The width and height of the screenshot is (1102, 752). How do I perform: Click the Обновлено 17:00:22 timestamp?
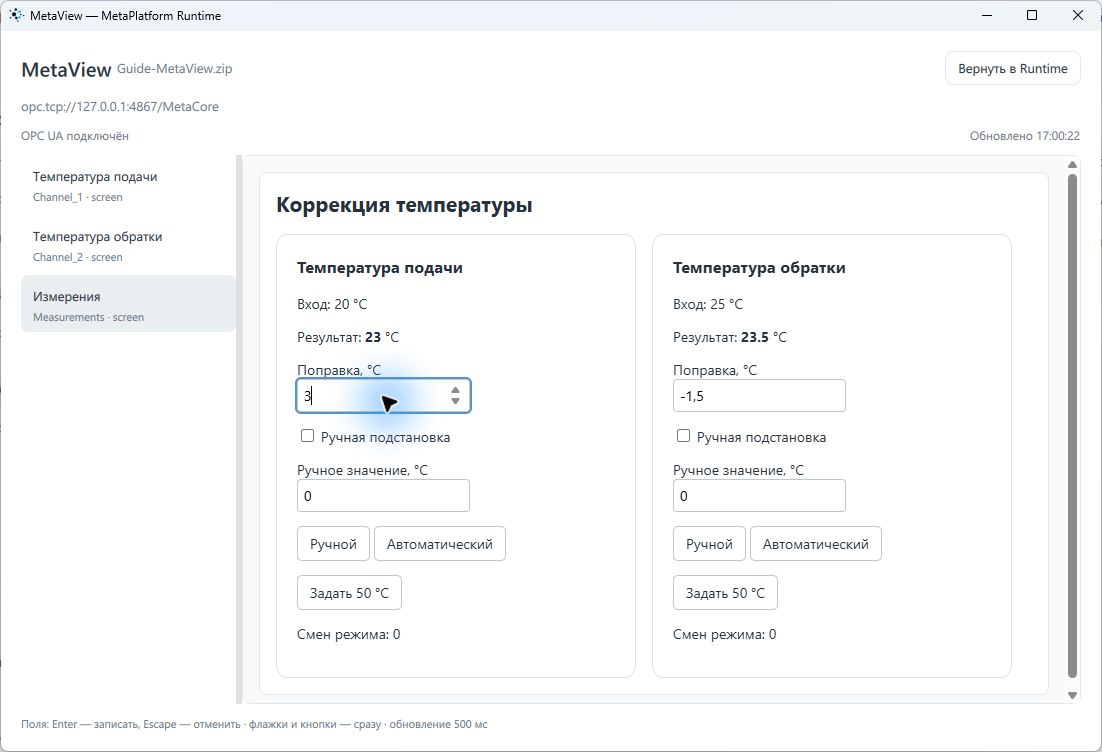click(1025, 136)
